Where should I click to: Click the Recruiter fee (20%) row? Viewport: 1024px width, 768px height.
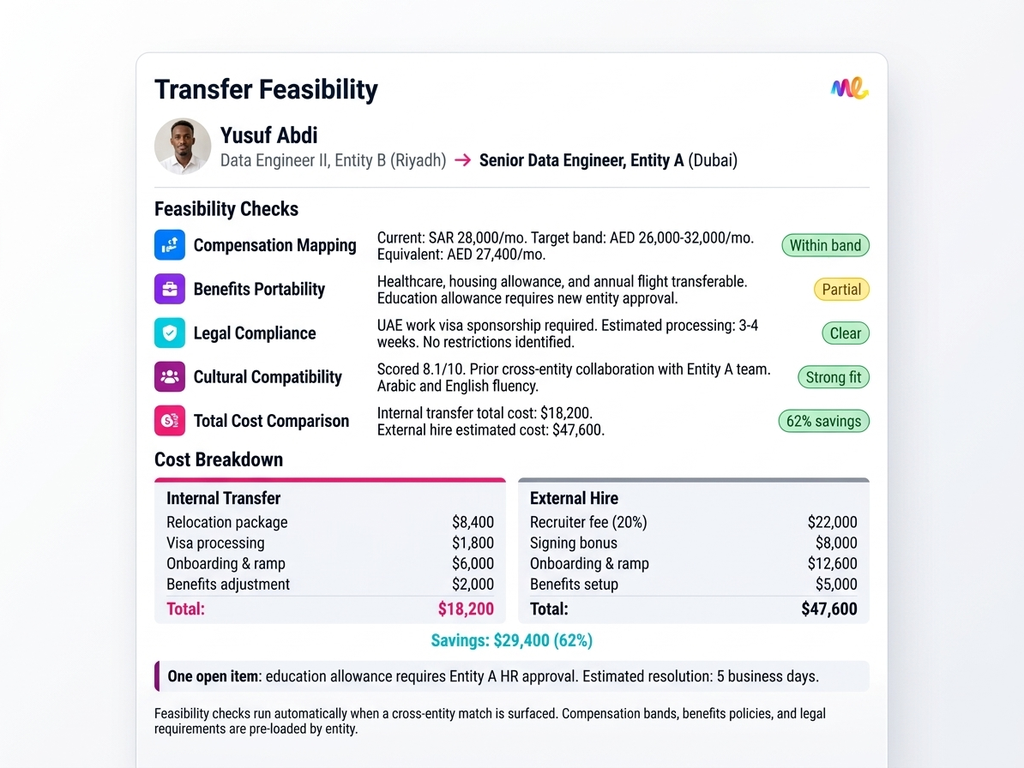tap(693, 522)
